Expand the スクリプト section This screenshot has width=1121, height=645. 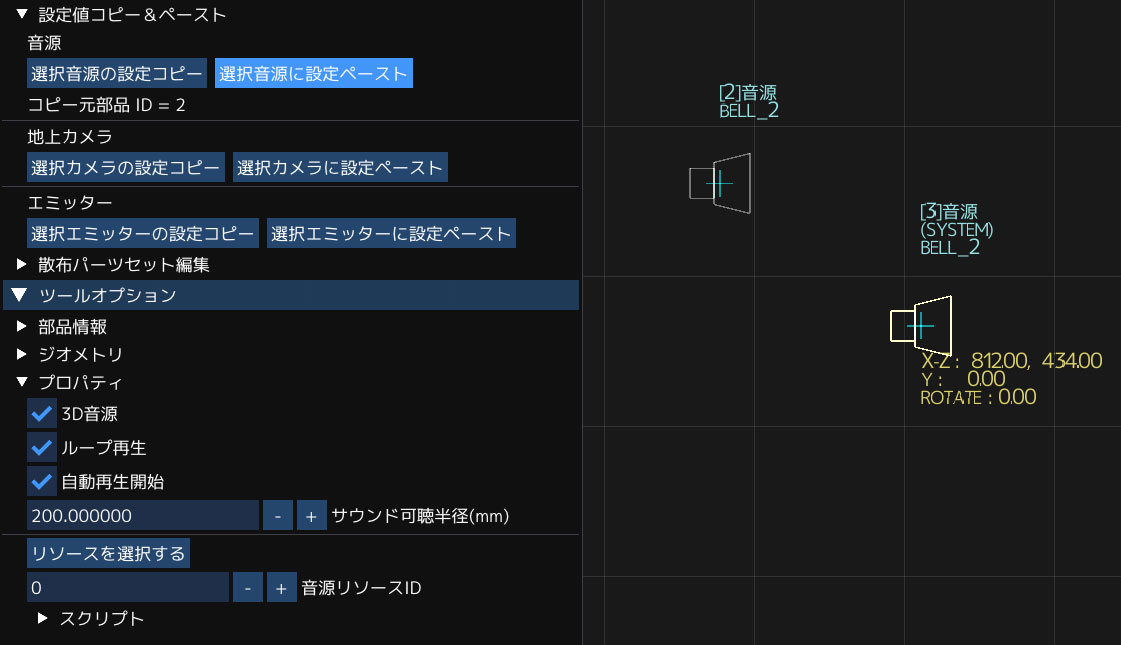[43, 618]
